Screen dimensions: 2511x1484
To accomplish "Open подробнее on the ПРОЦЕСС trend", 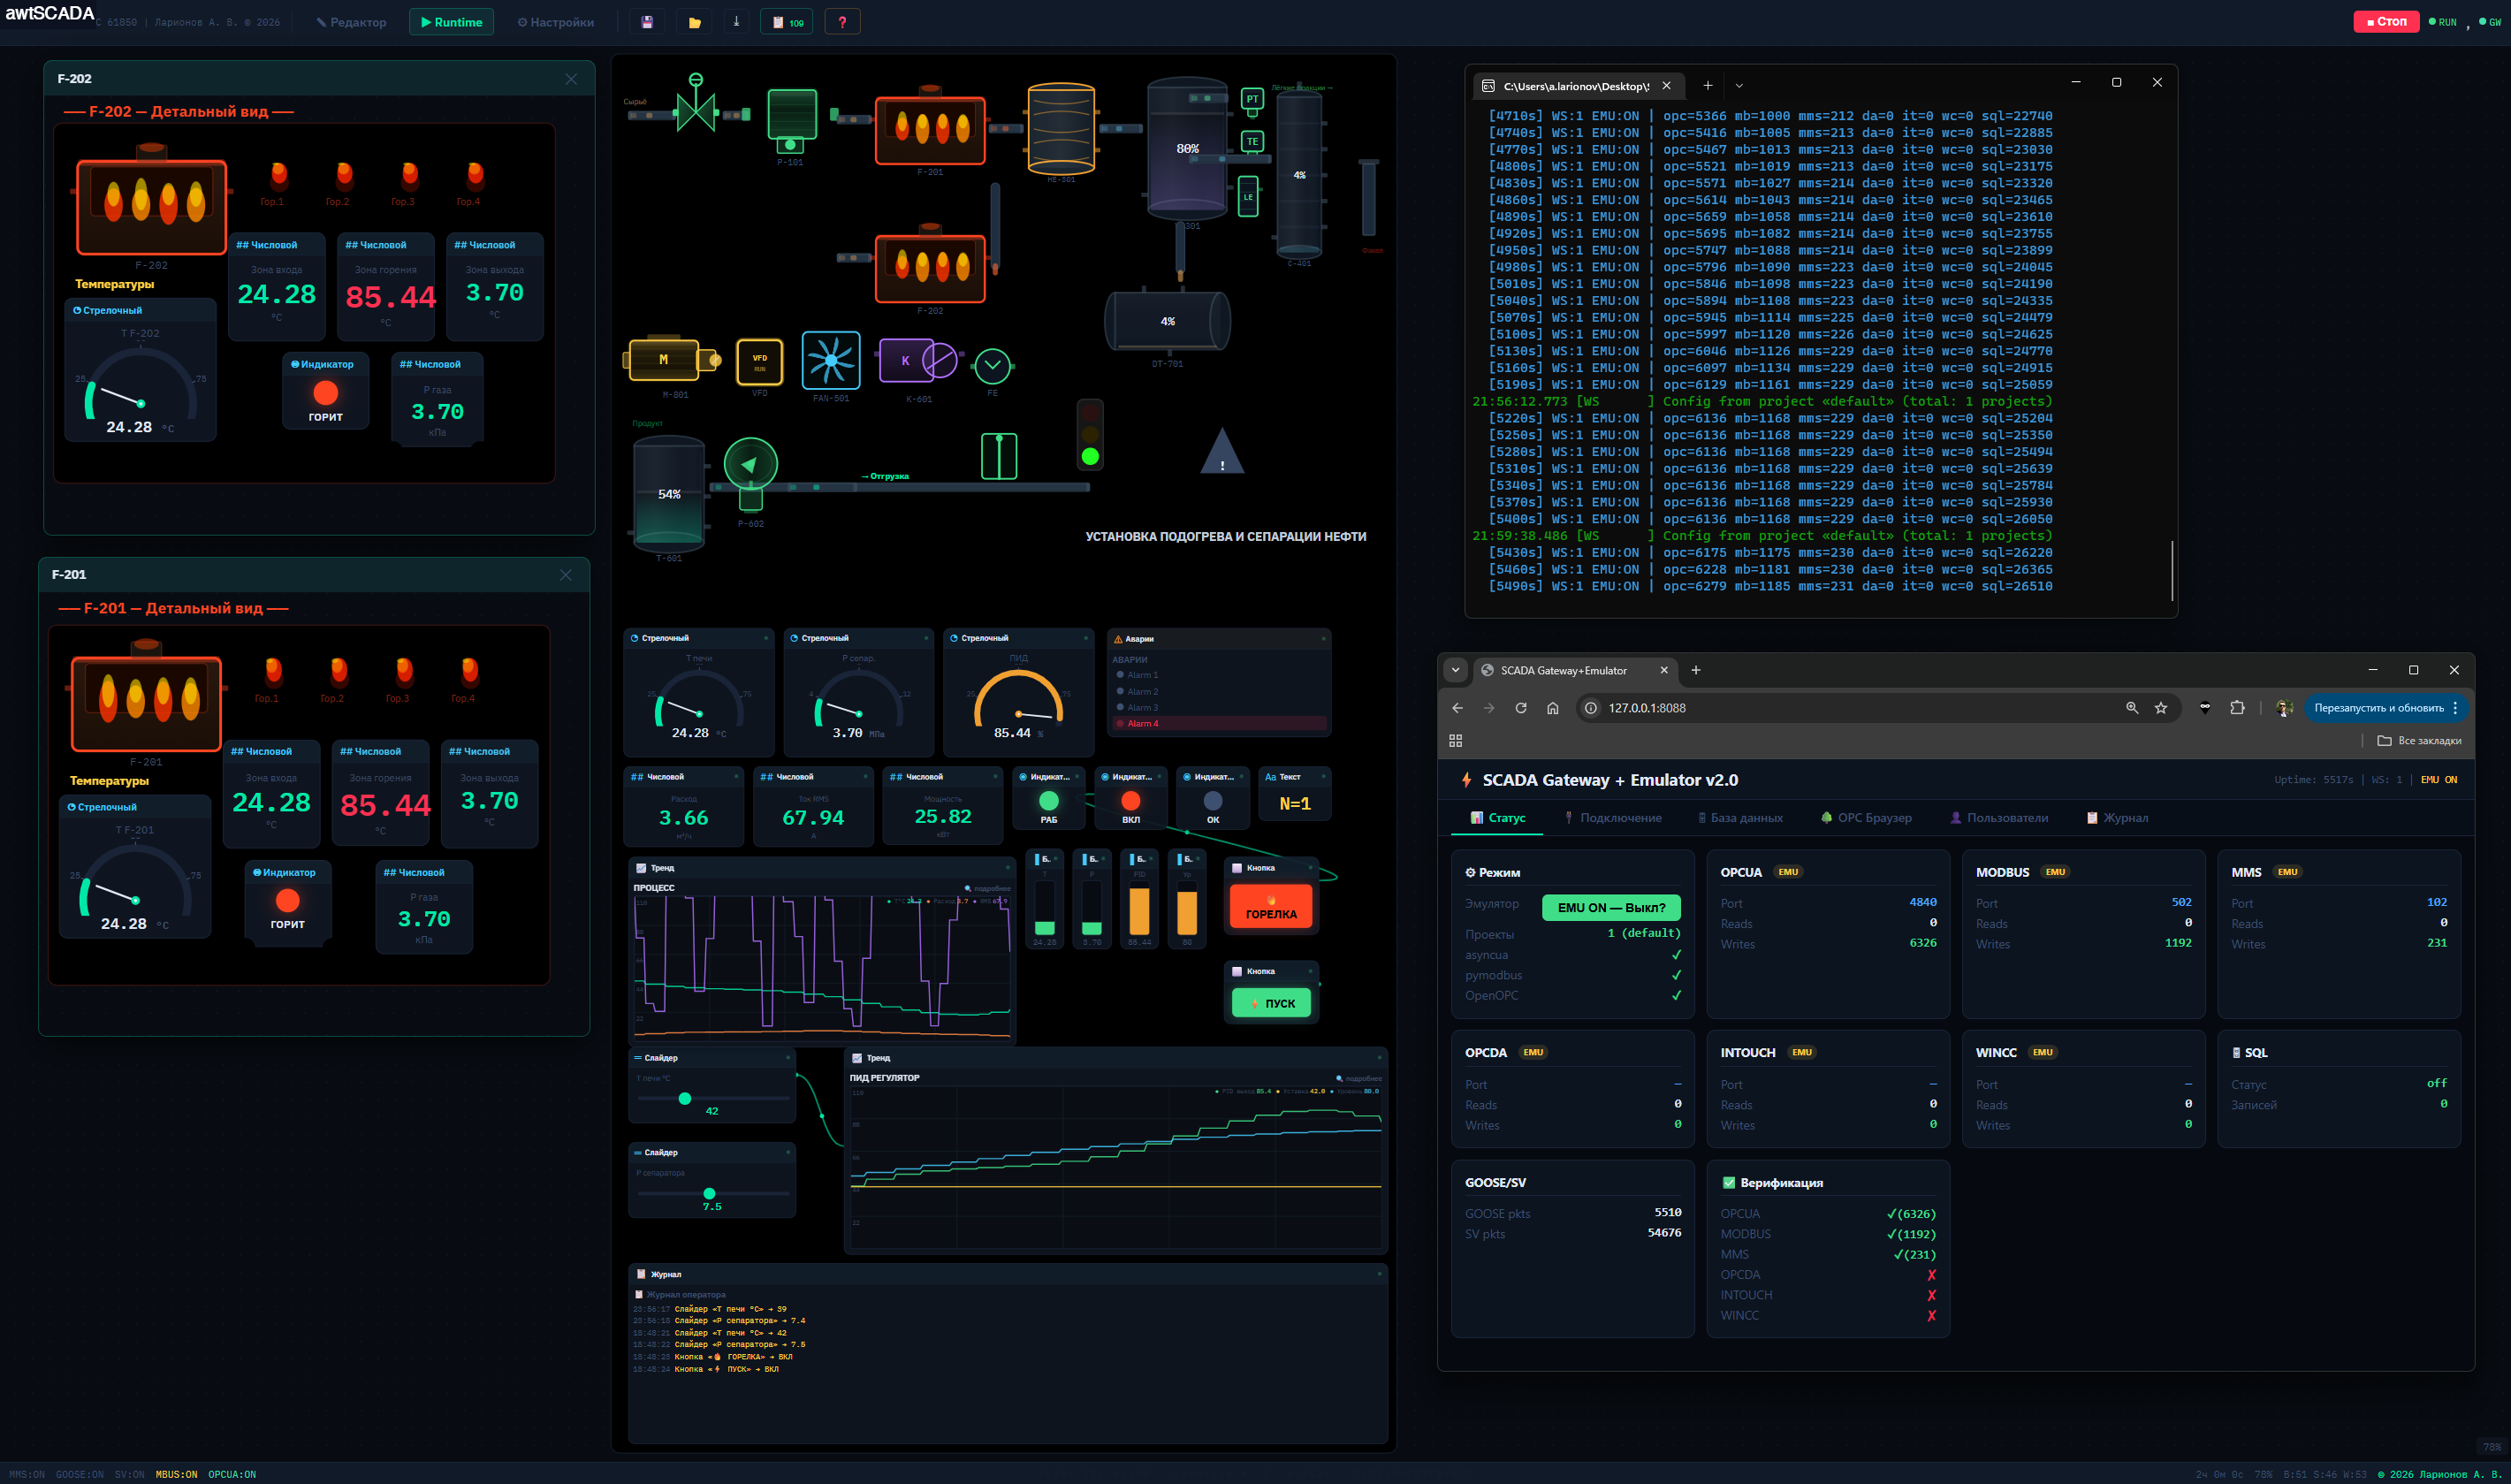I will [x=987, y=888].
